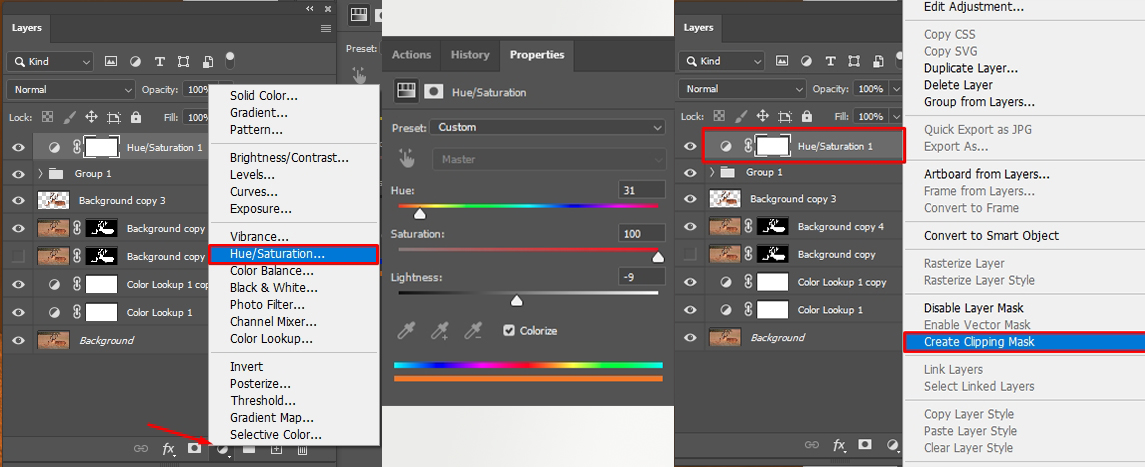Open the Layers panel hamburger options menu
This screenshot has height=467, width=1145.
click(x=325, y=28)
